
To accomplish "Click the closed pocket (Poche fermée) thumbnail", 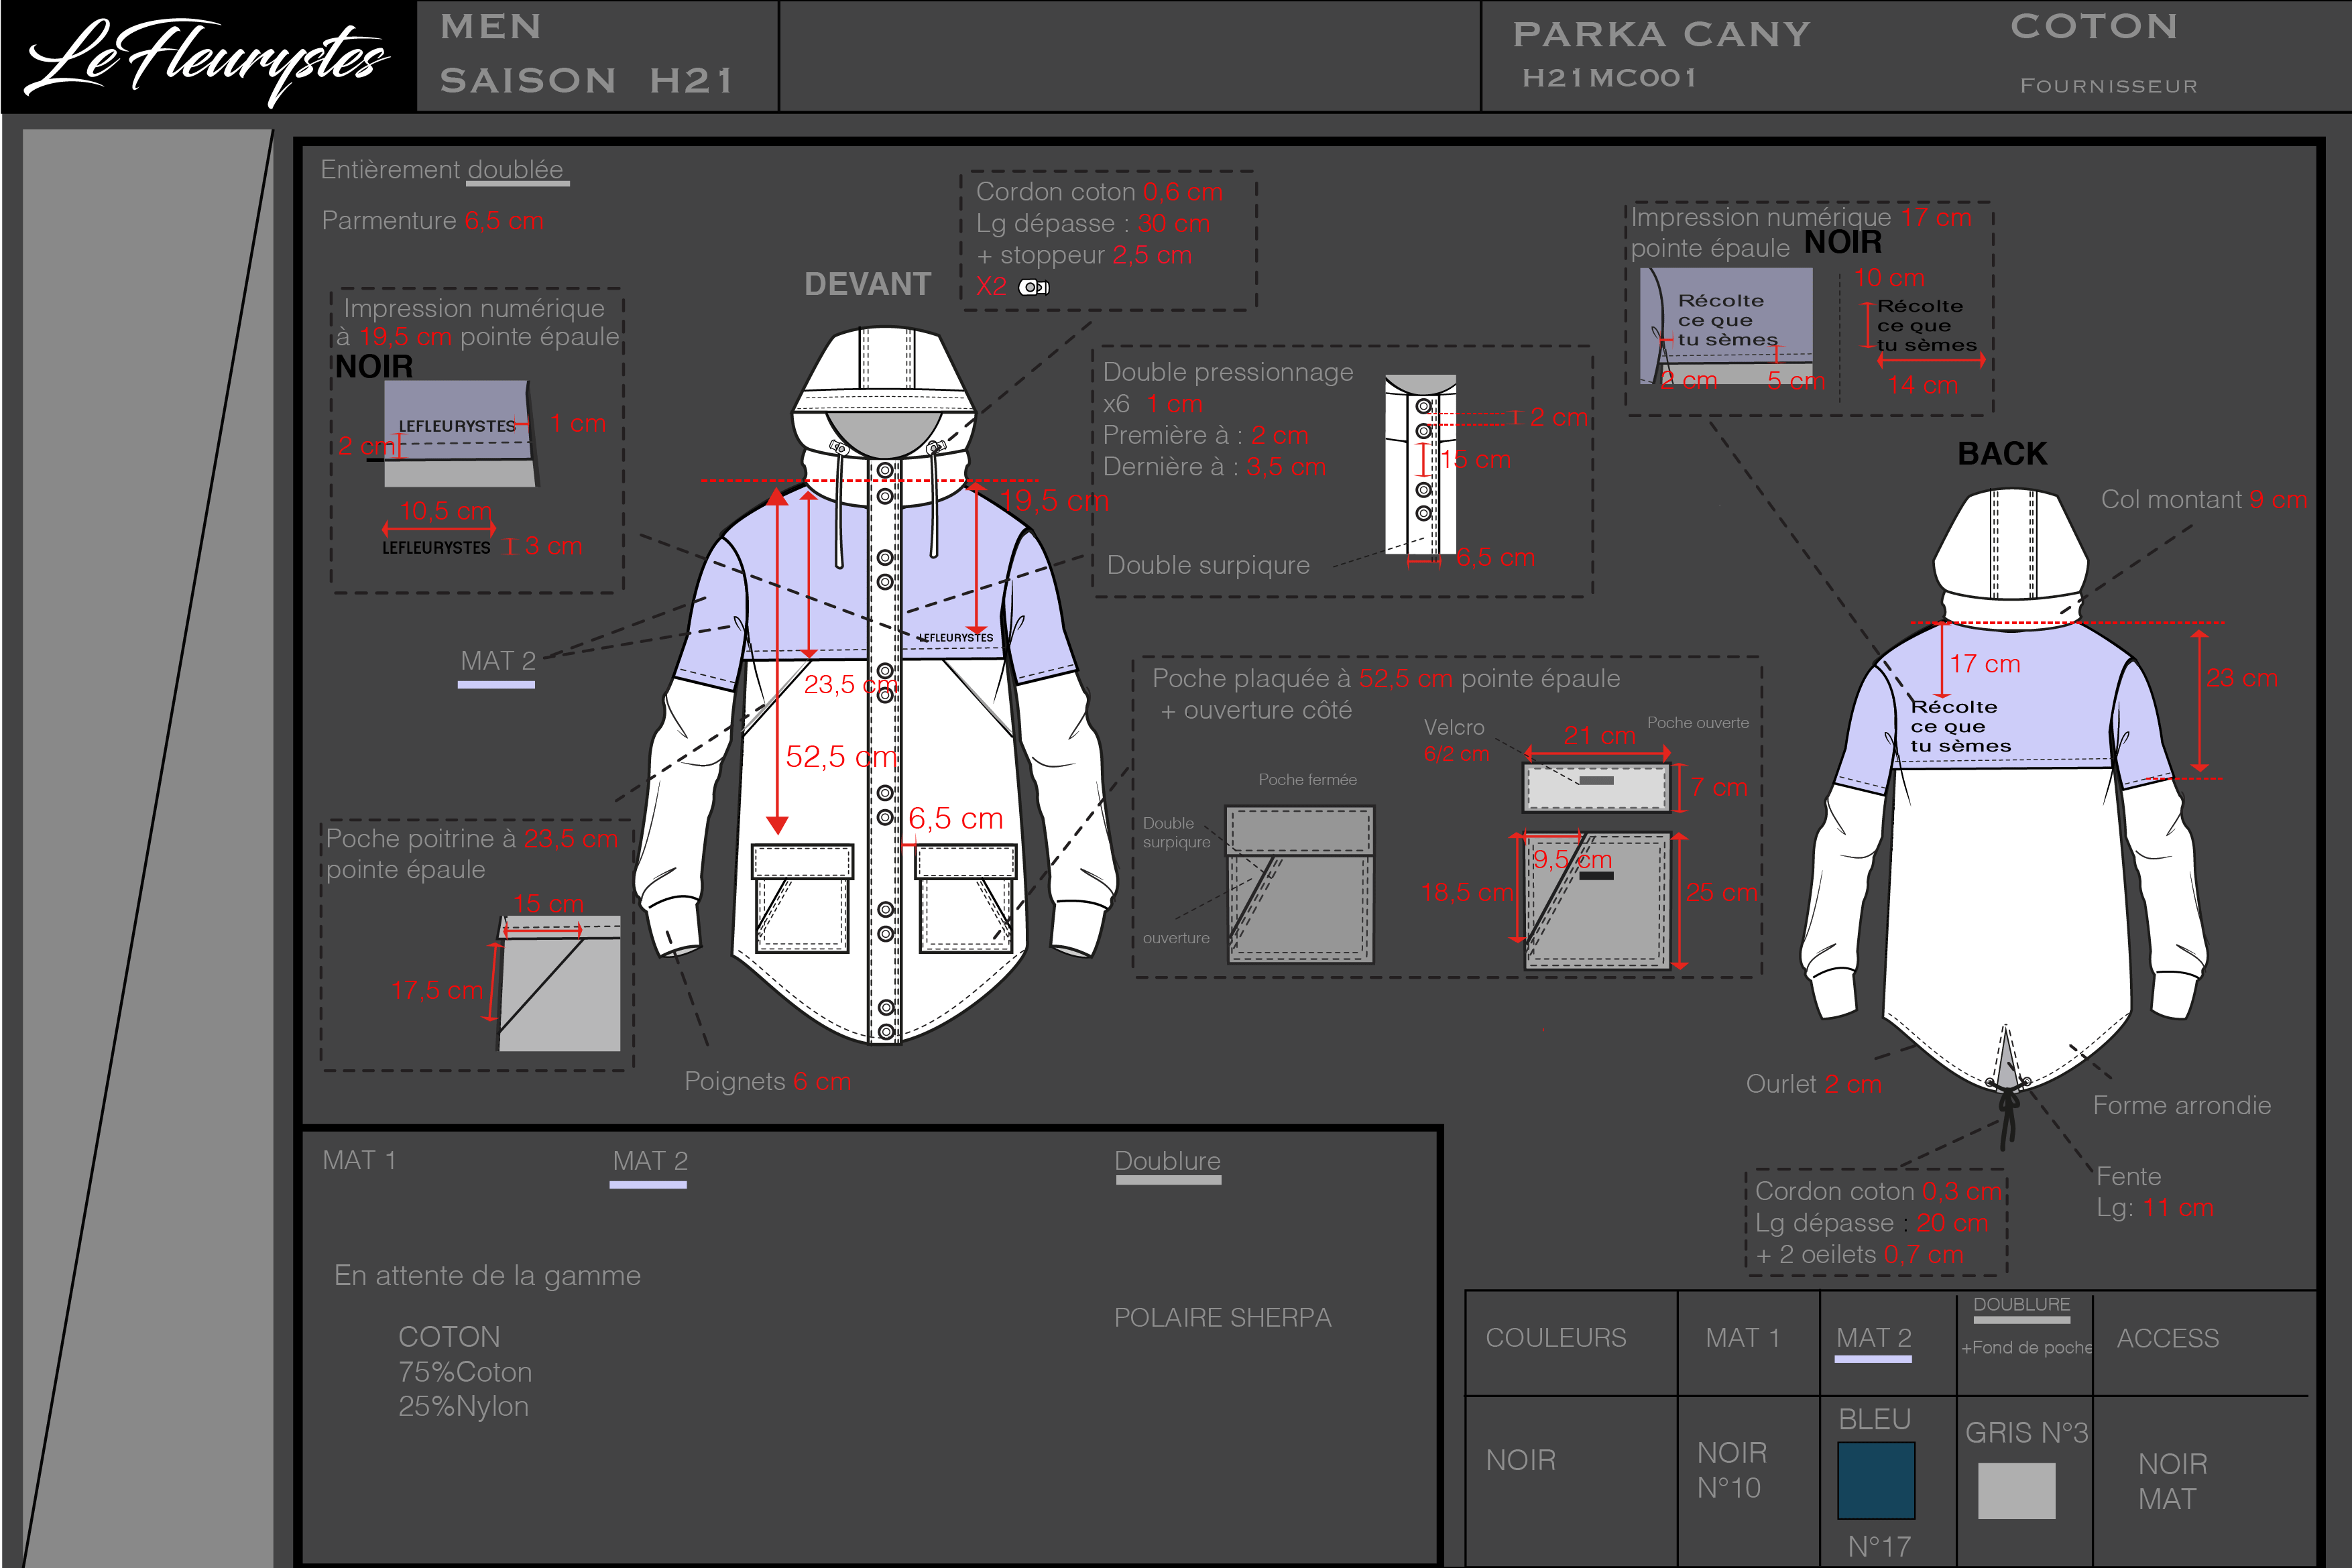I will tap(1300, 884).
